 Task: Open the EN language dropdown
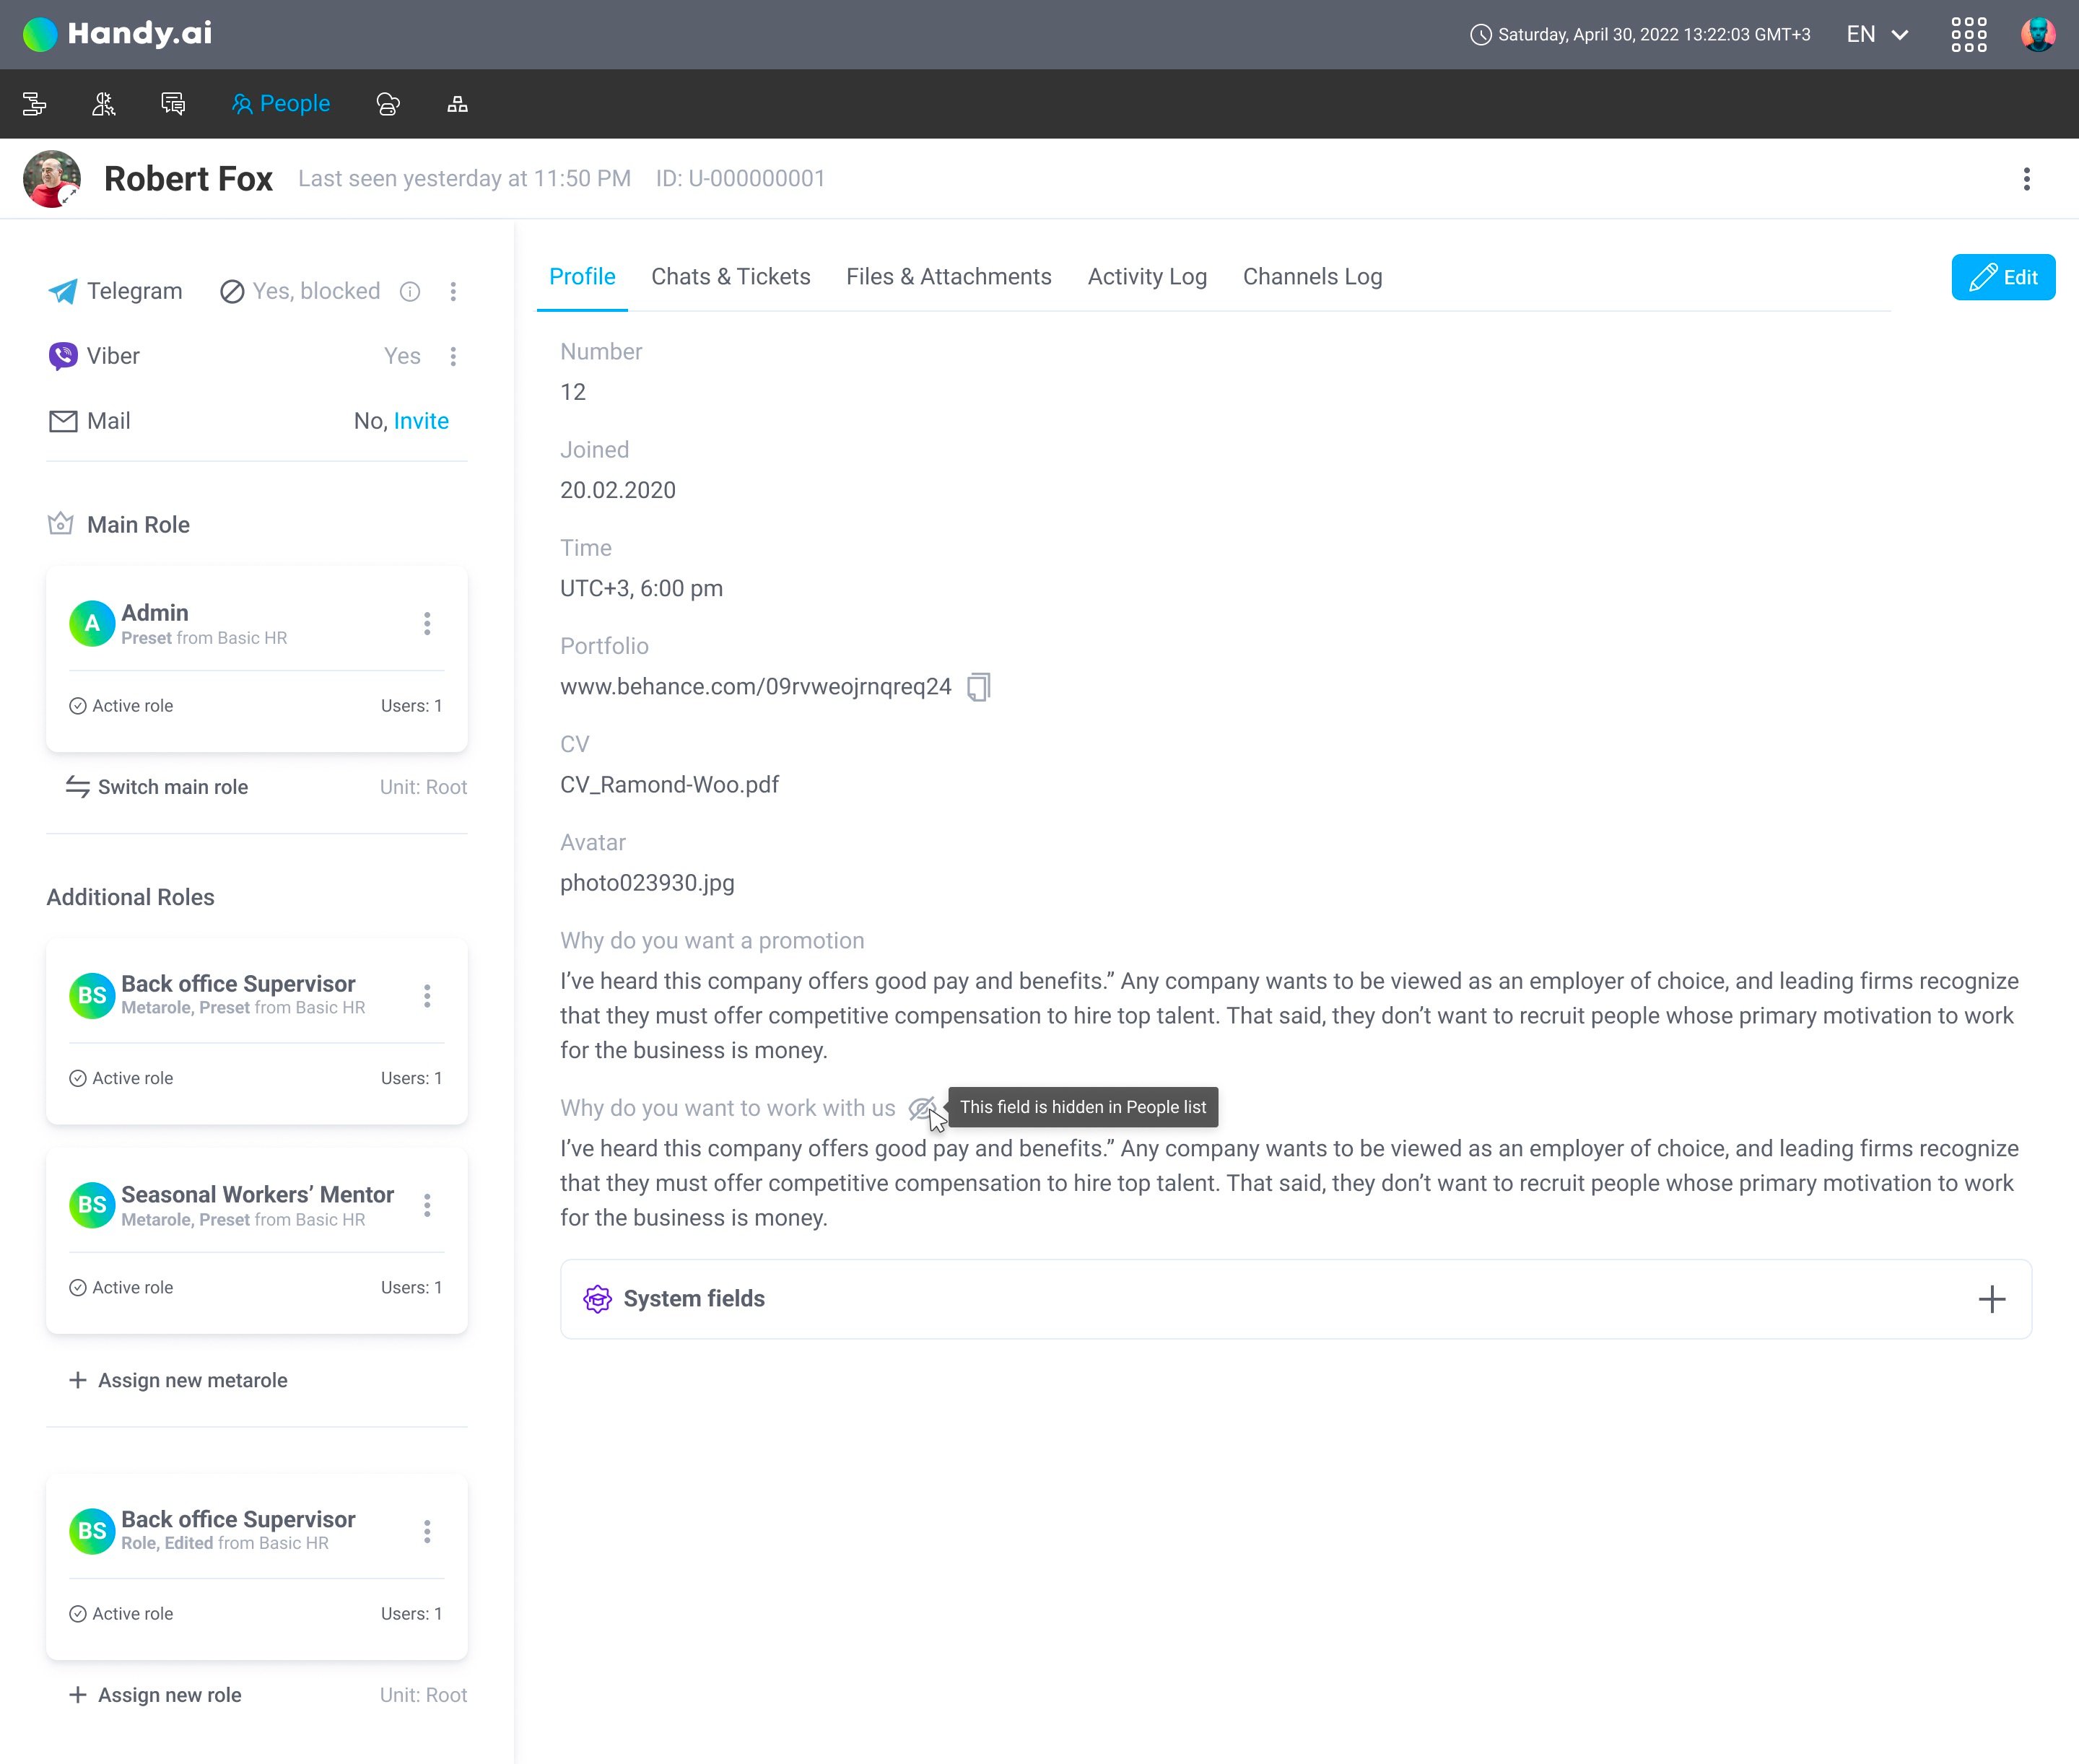point(1877,35)
